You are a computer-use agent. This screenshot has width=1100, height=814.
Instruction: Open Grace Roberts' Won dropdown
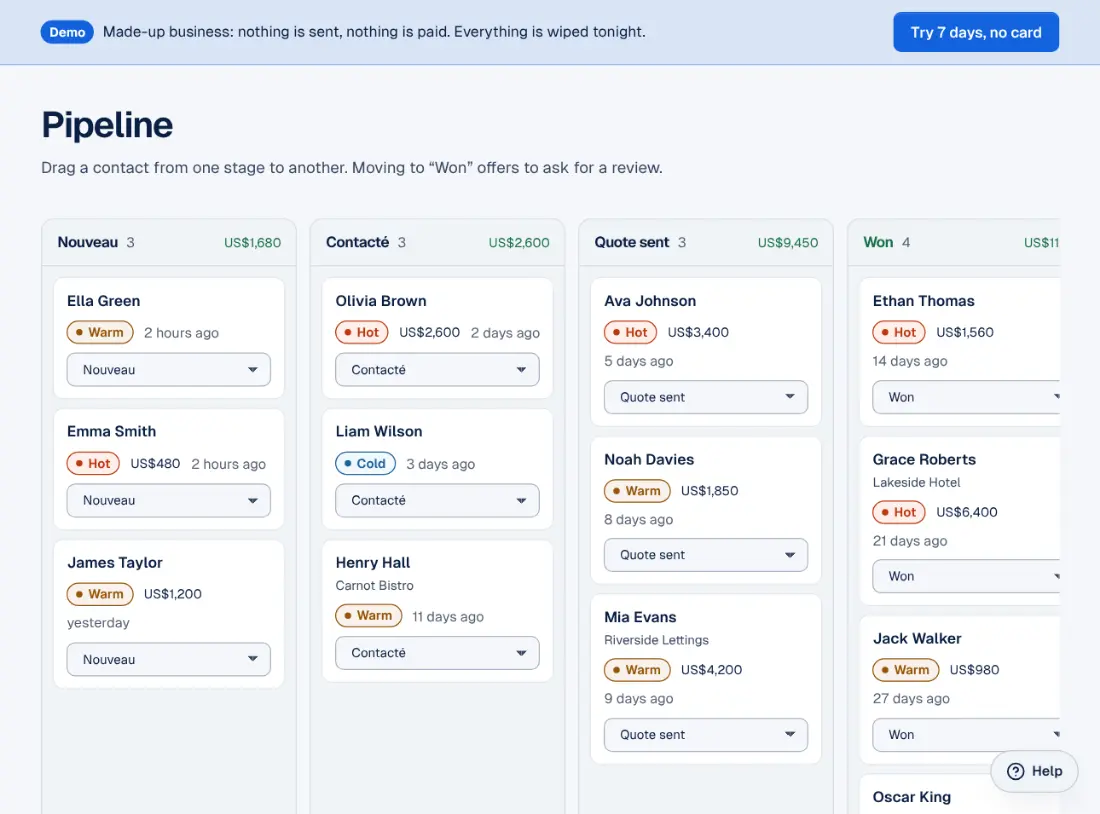[966, 576]
